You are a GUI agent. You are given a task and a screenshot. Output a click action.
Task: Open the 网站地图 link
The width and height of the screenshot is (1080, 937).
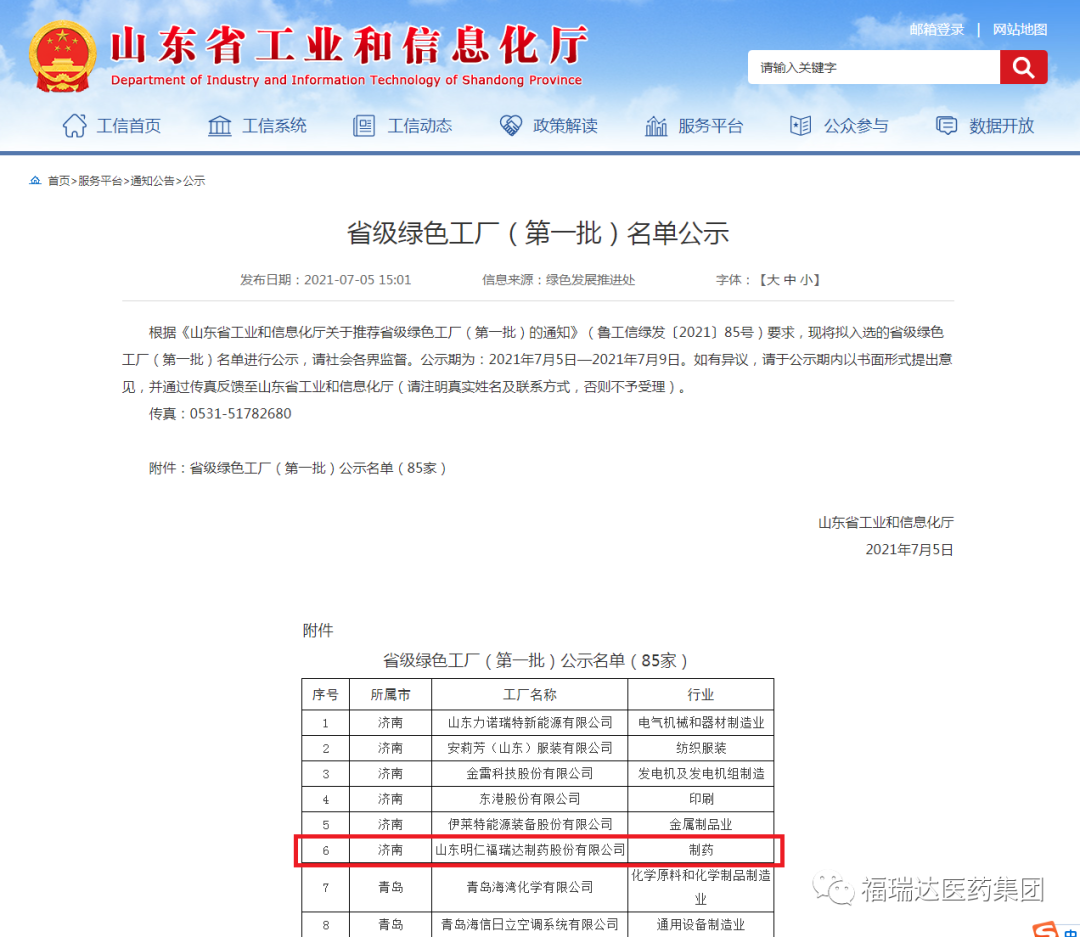[x=1020, y=30]
